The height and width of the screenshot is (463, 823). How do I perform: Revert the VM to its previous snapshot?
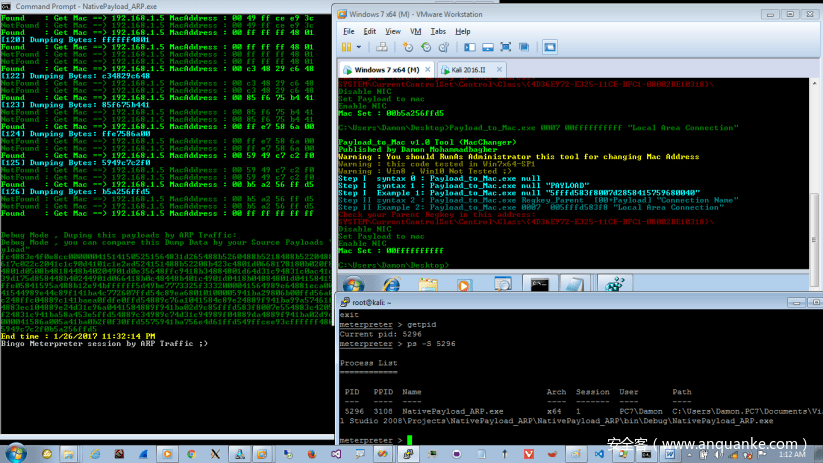pyautogui.click(x=426, y=47)
